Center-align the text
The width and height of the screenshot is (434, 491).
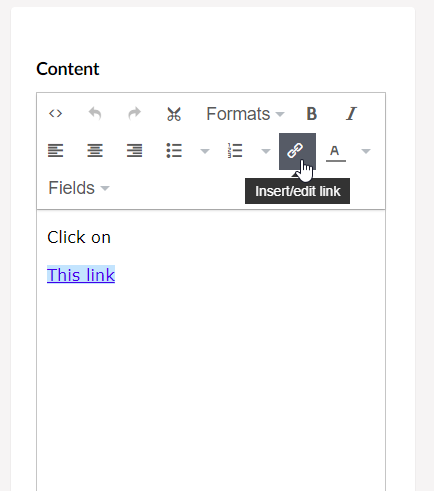pyautogui.click(x=95, y=151)
